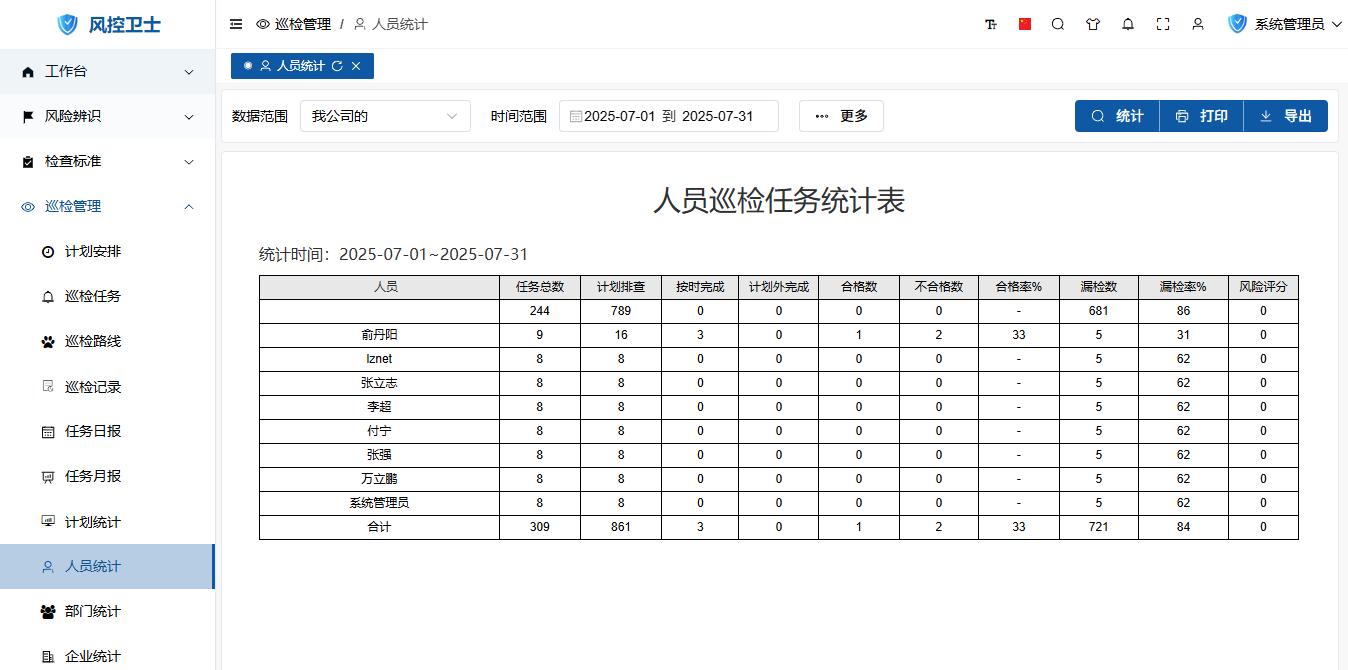Click the shirt theme icon

point(1093,24)
